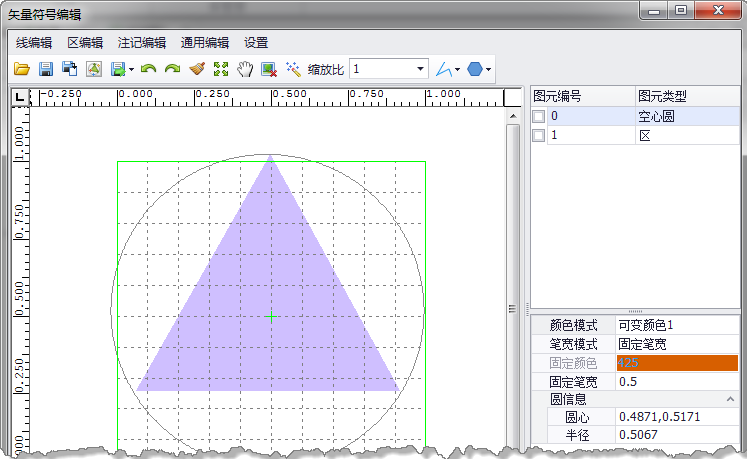Click the 图元编号 column header
Screen dimensions: 747x459
click(558, 97)
